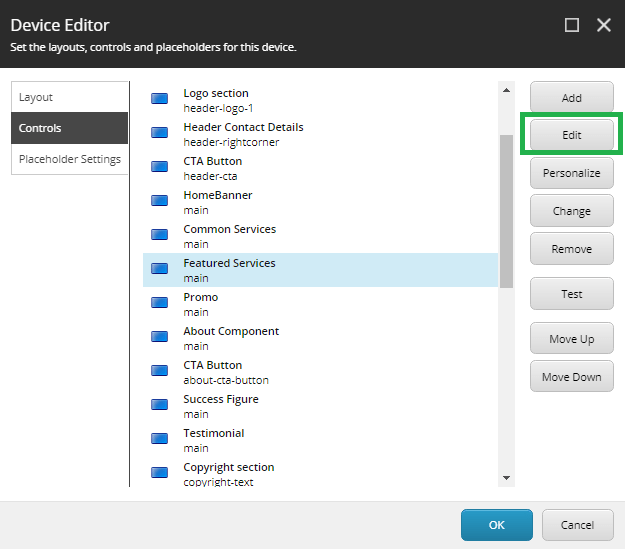Click the Header Contact Details rendering icon
The width and height of the screenshot is (625, 549).
[x=159, y=133]
